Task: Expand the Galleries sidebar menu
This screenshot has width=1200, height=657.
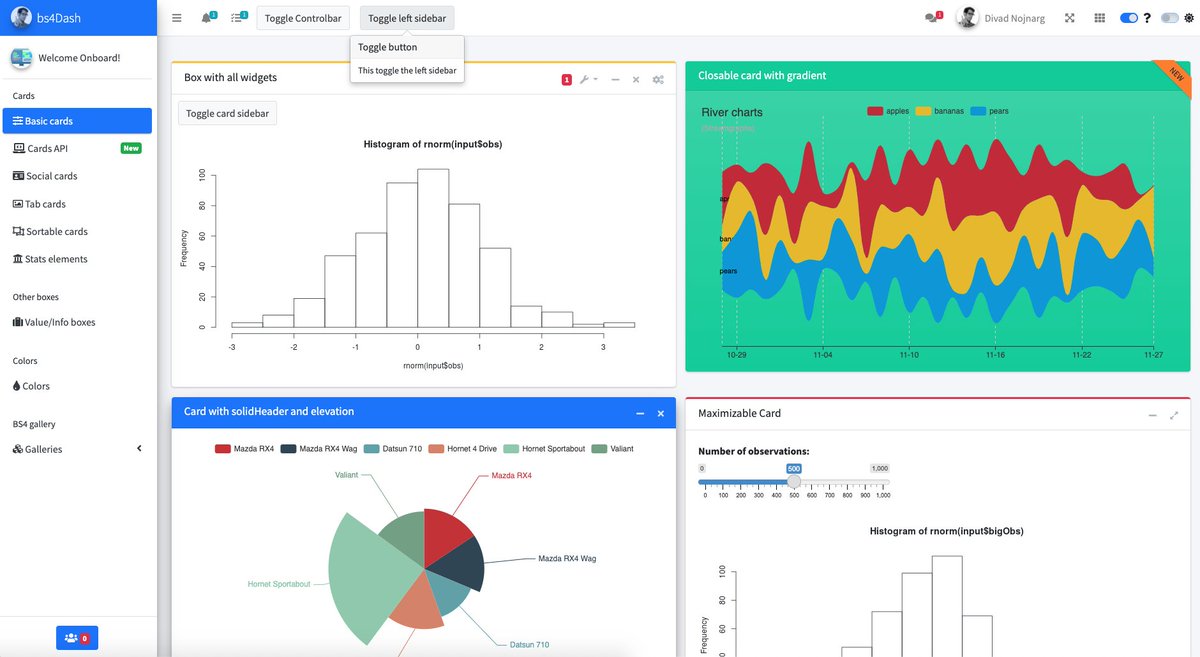Action: coord(78,449)
